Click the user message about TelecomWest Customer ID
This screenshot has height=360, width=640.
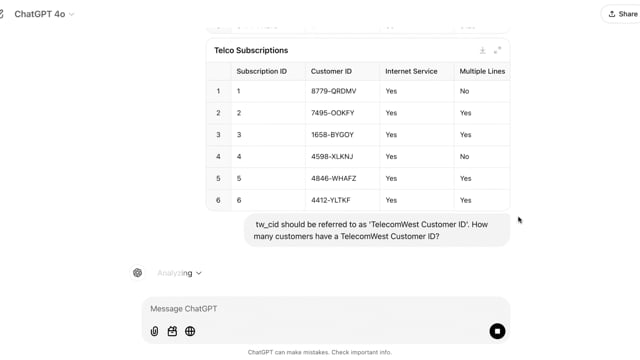click(377, 230)
